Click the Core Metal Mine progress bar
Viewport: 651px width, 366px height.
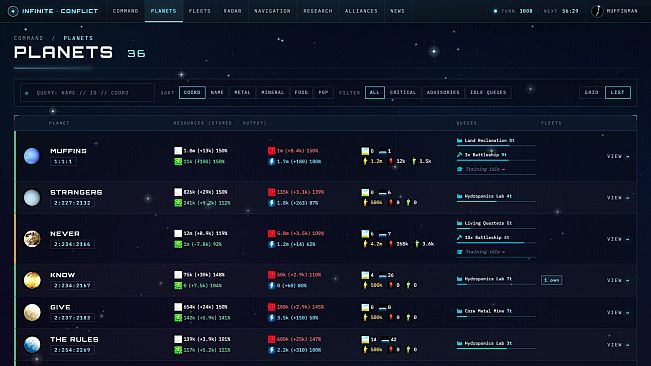tap(496, 317)
